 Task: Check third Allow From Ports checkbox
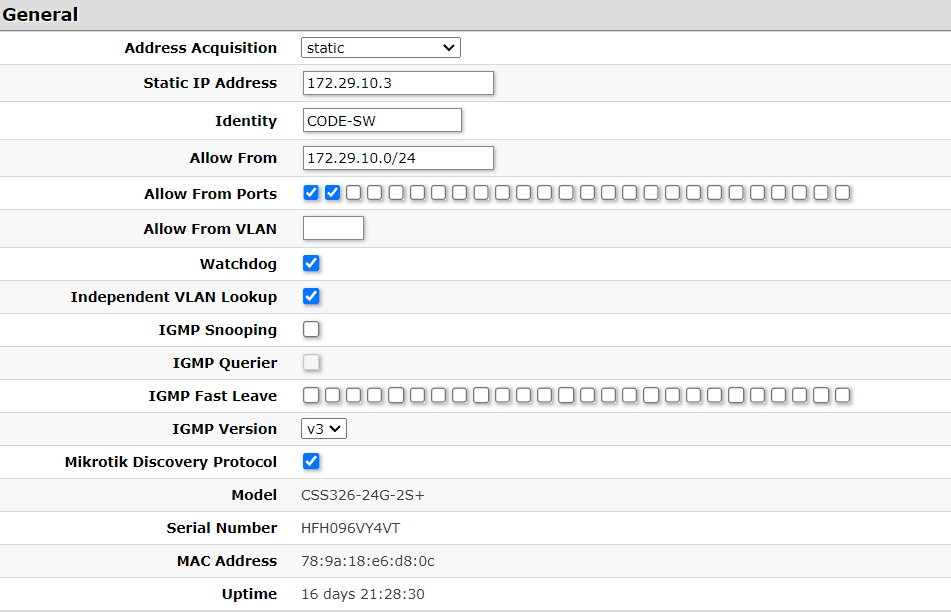pyautogui.click(x=354, y=193)
